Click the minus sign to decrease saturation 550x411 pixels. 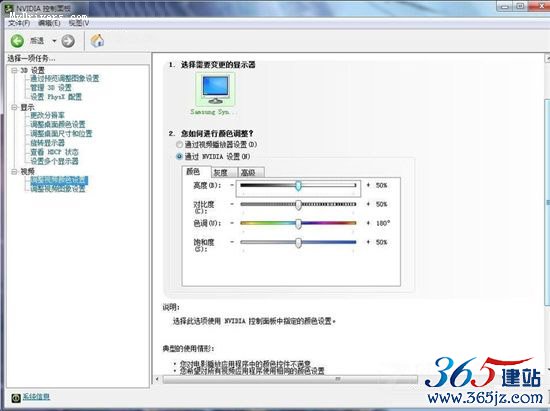point(232,242)
